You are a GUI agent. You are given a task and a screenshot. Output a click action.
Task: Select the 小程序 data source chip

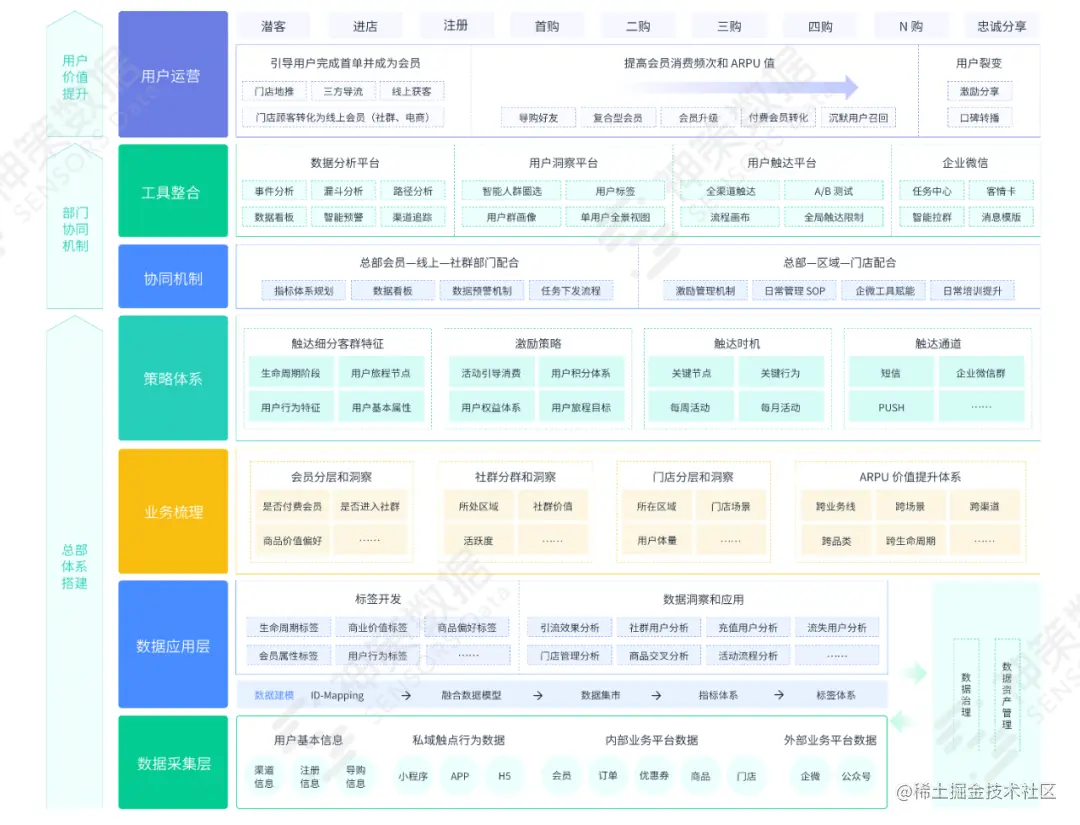click(x=412, y=776)
